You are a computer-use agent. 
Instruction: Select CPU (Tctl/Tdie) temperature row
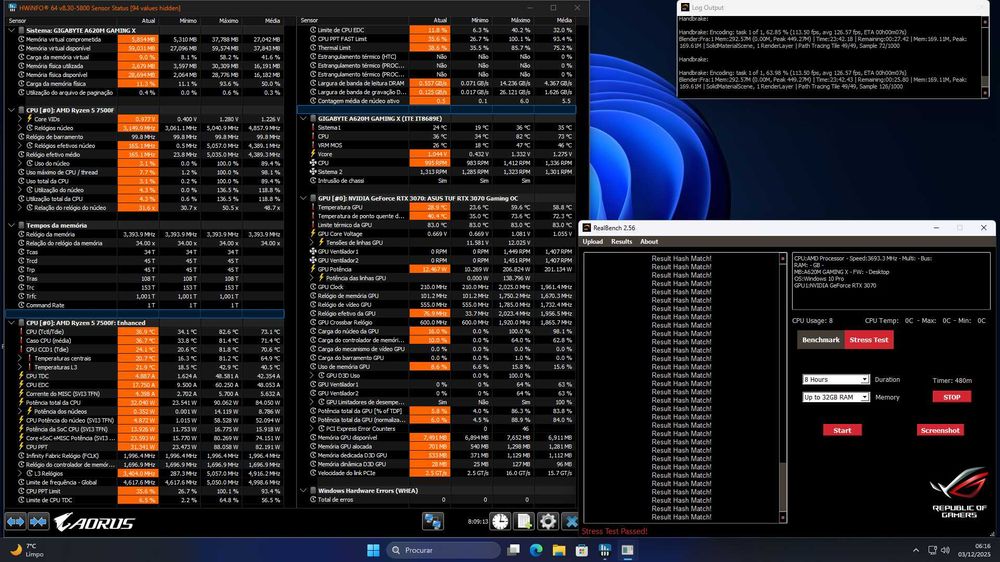[145, 332]
